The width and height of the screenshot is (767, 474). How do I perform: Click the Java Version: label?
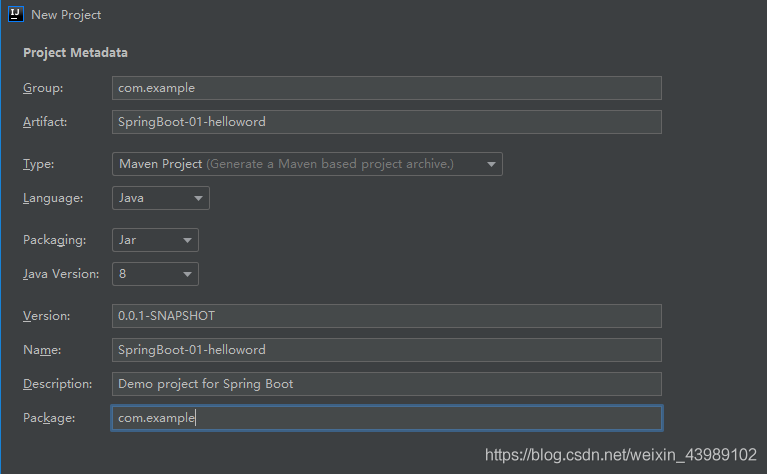(x=61, y=274)
